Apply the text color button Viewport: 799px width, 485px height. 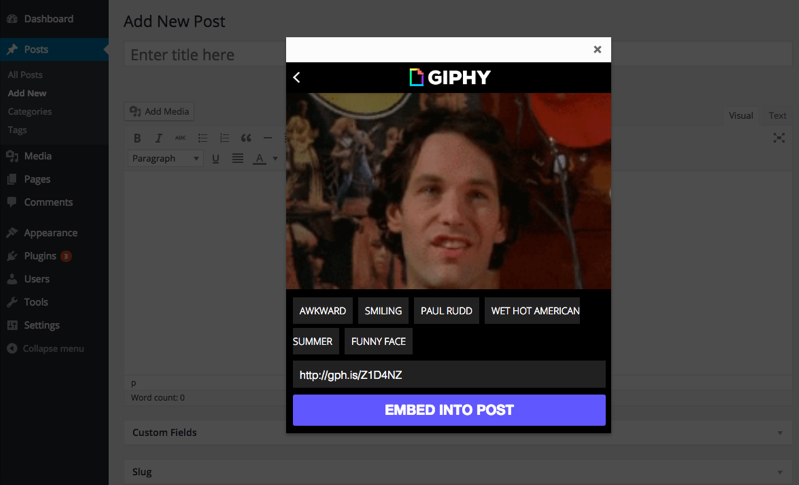tap(259, 158)
